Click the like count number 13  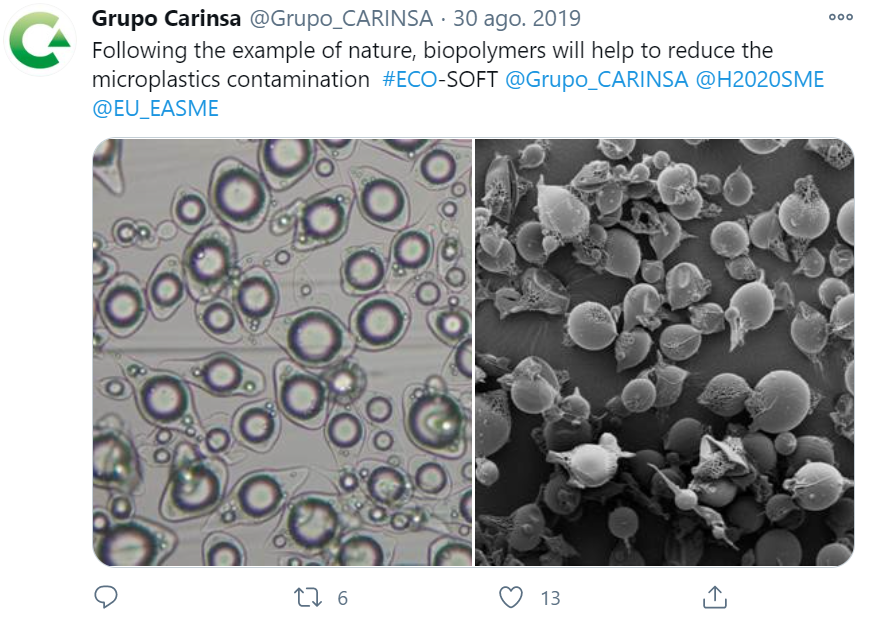click(x=550, y=598)
